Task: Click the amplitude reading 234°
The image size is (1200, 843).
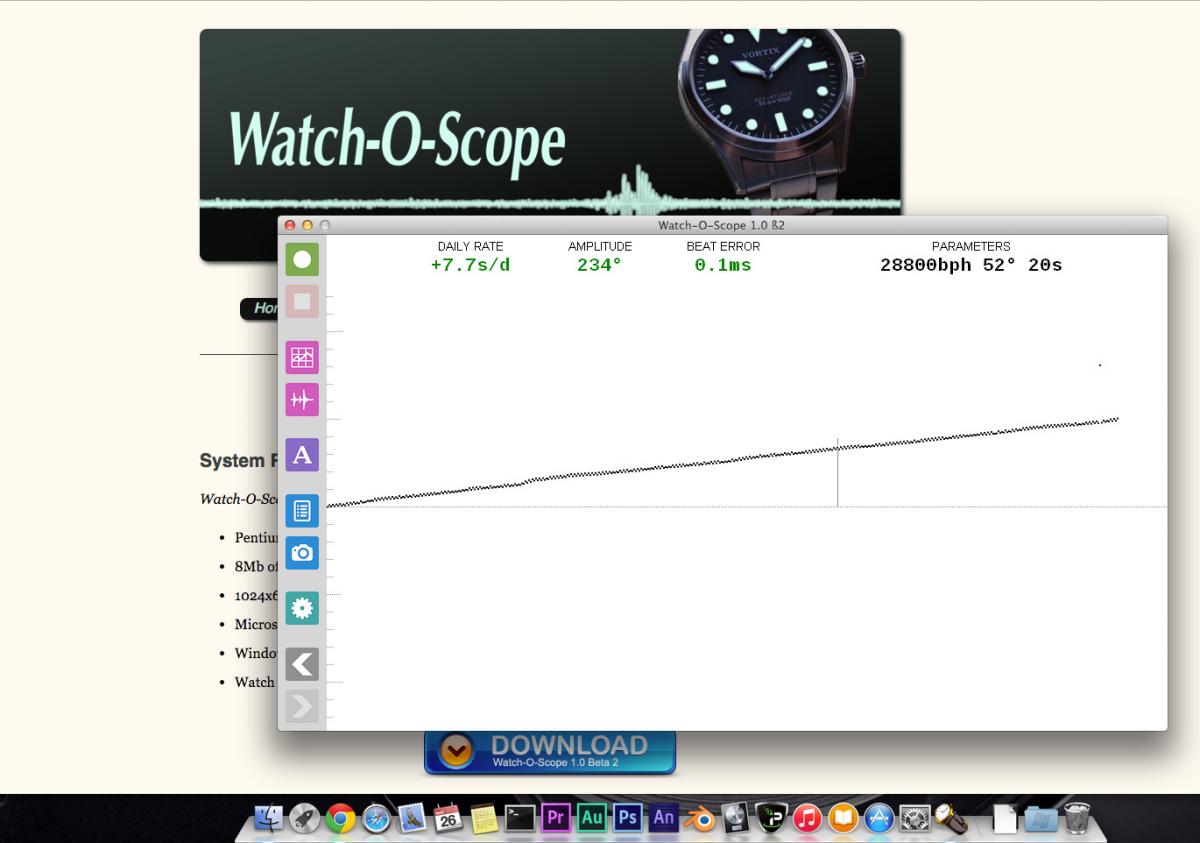Action: (x=599, y=265)
